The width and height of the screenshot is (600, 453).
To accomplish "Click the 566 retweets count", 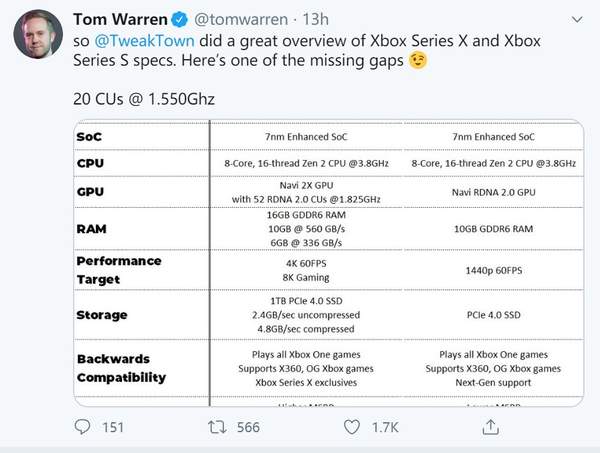I will (248, 428).
